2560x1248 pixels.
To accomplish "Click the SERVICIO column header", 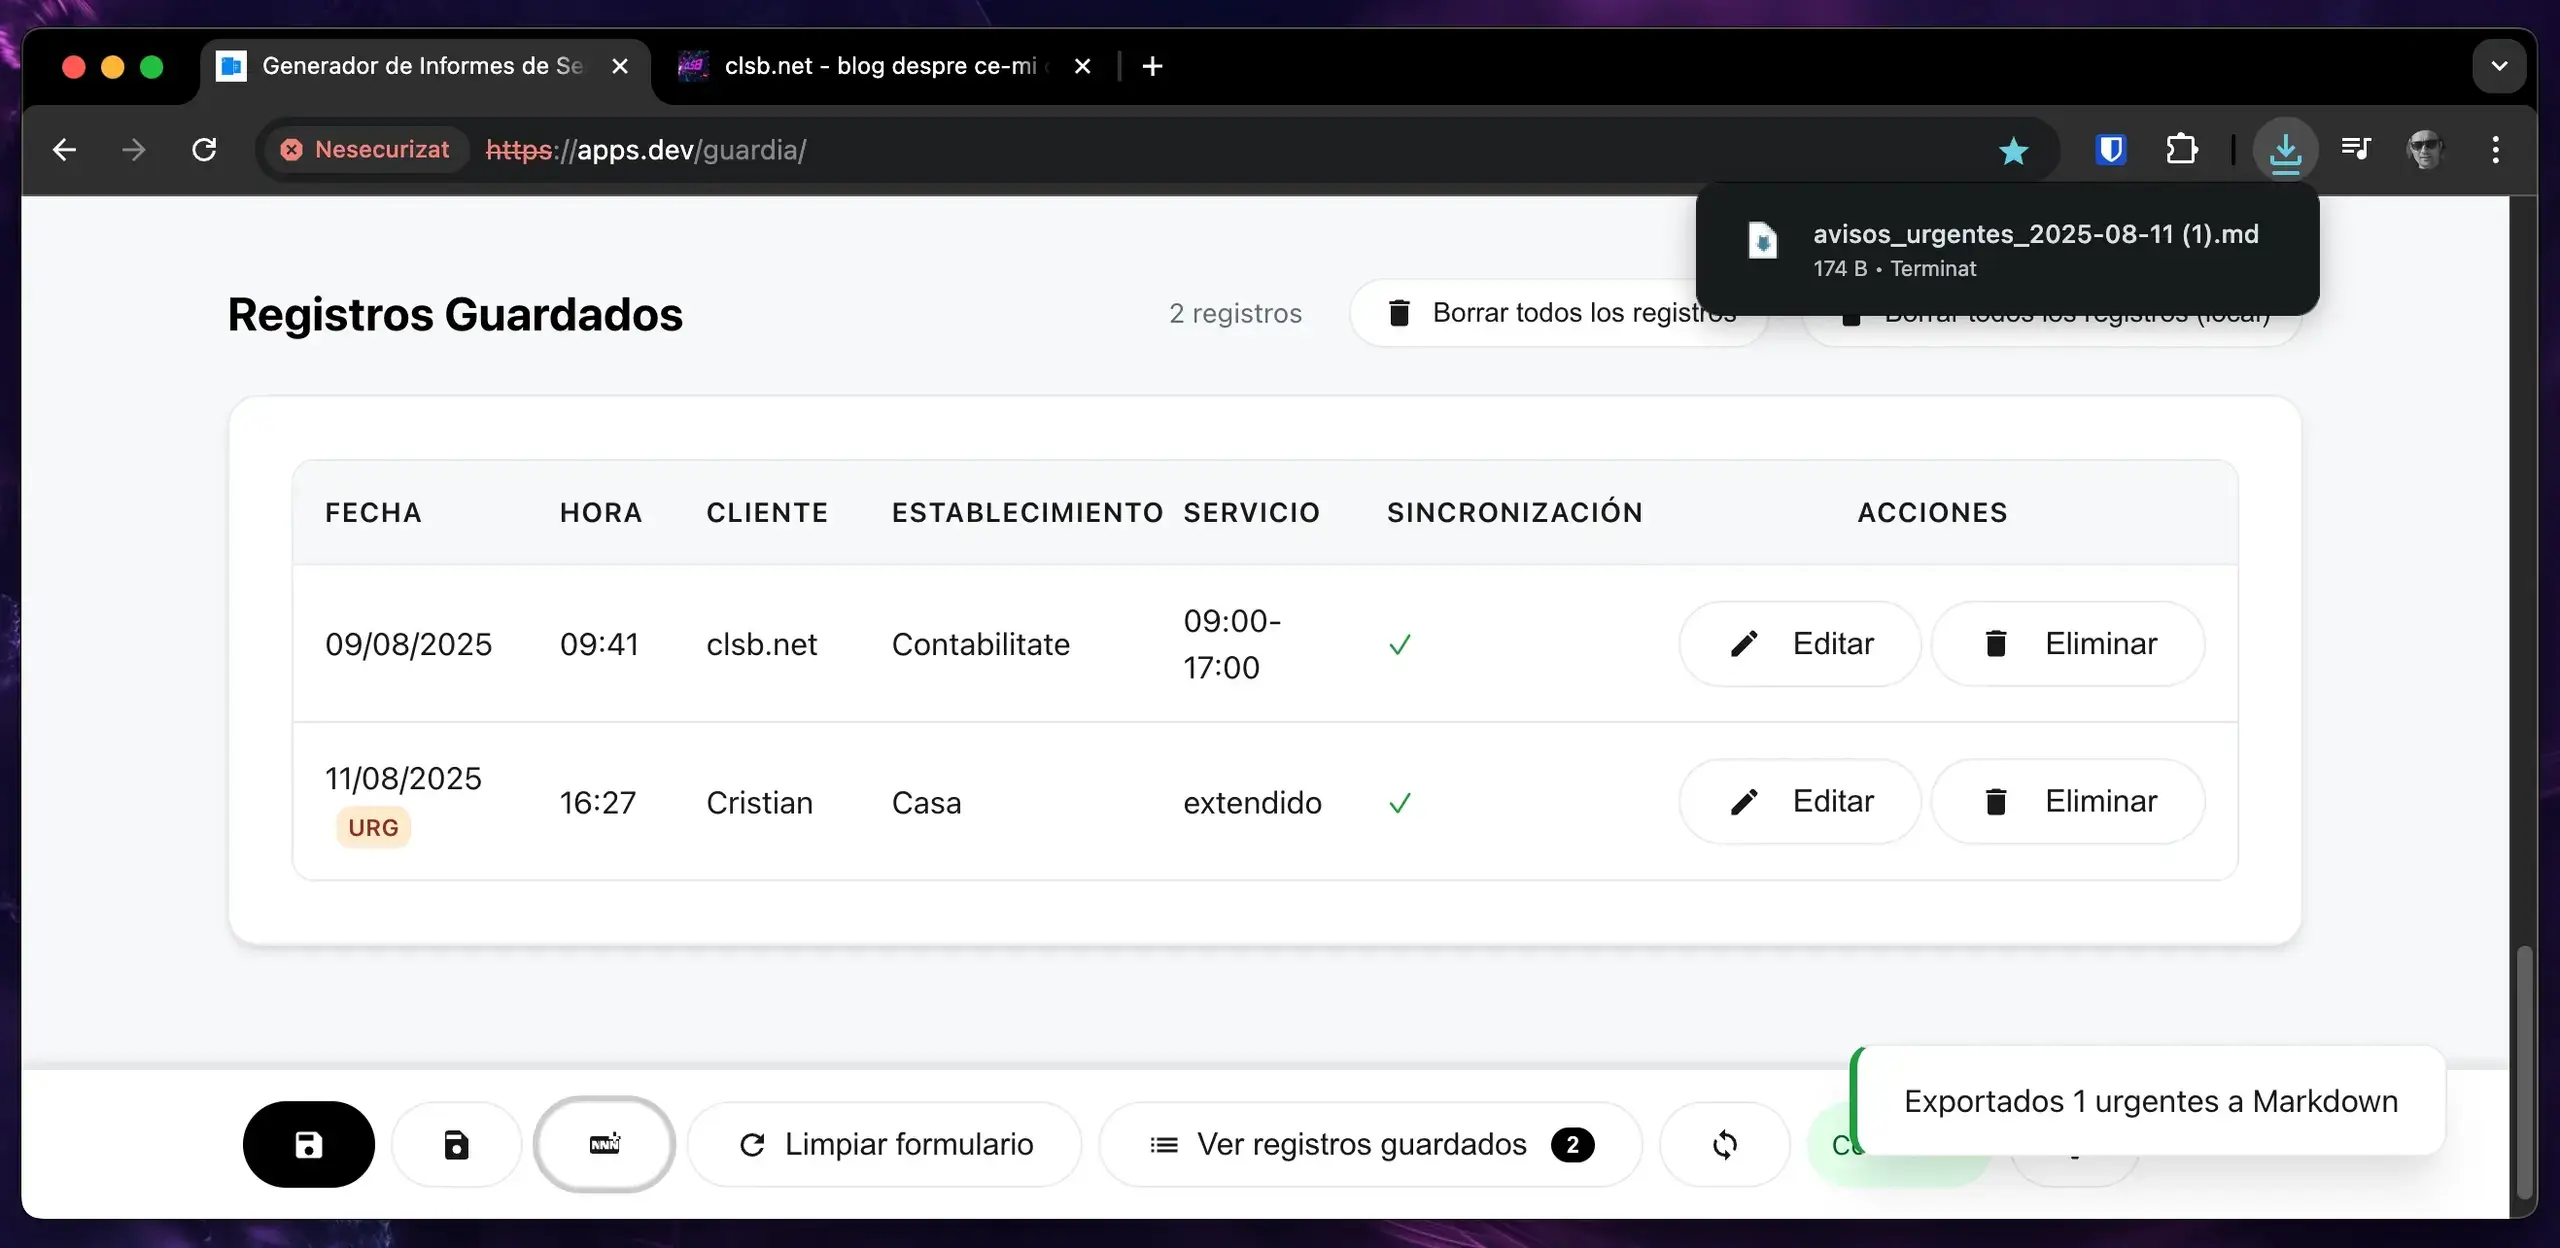I will 1251,513.
